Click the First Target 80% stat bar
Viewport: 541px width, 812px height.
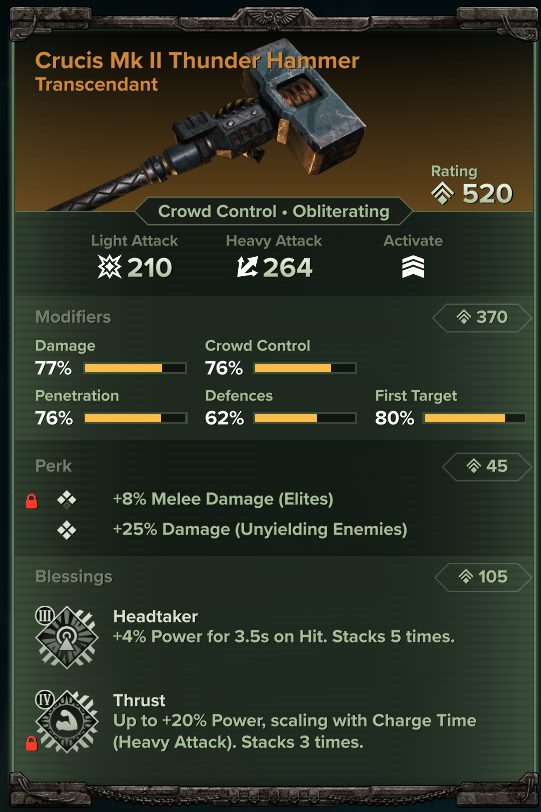(x=475, y=418)
